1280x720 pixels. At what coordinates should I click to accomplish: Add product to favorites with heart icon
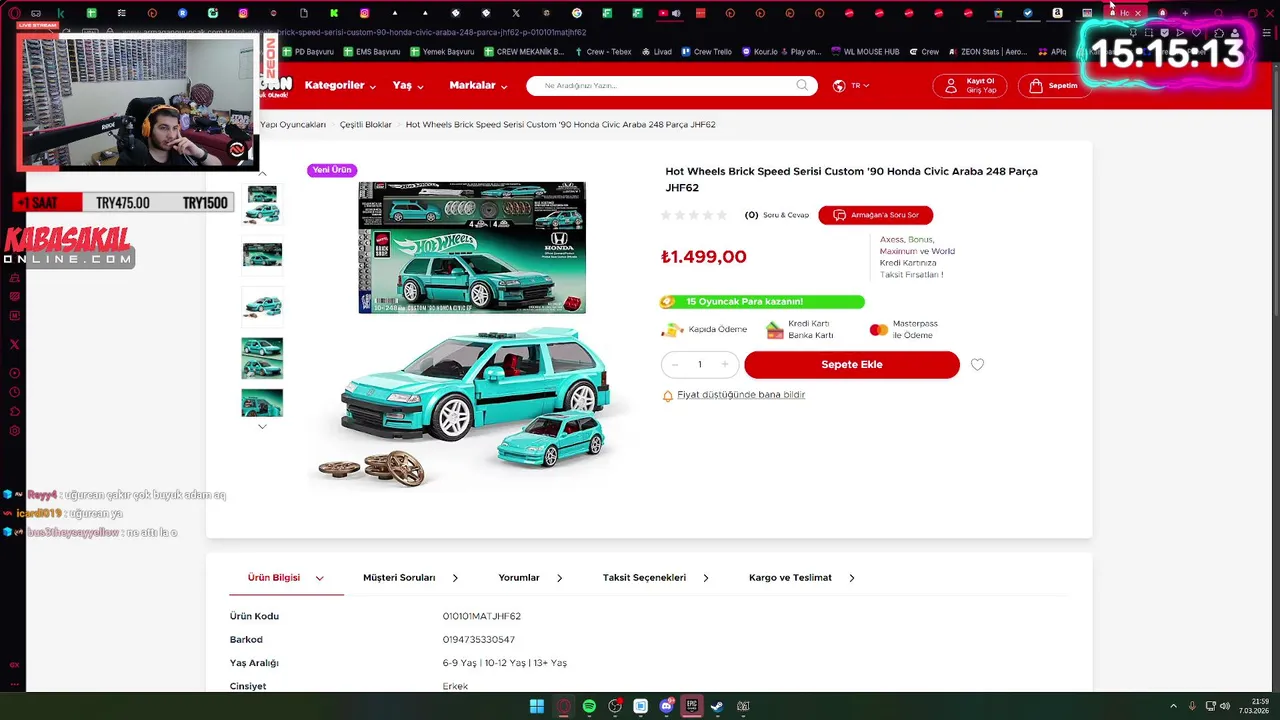pos(977,365)
